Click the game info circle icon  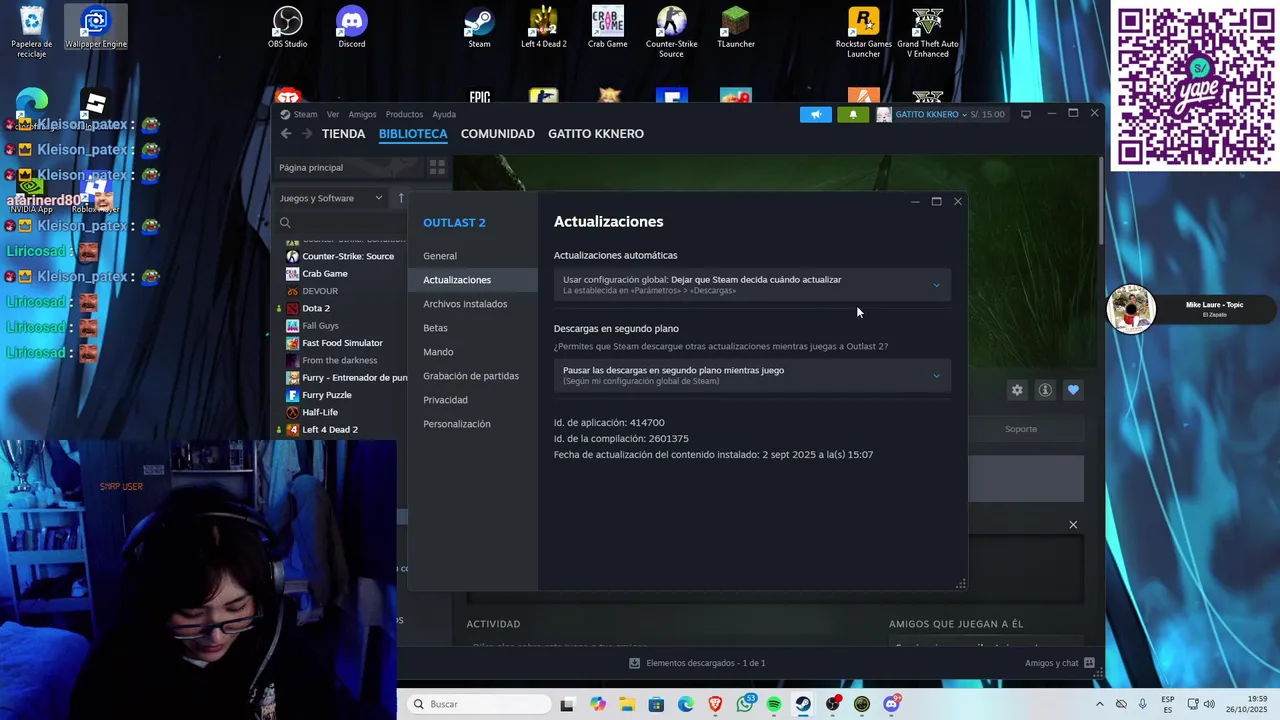coord(1045,390)
